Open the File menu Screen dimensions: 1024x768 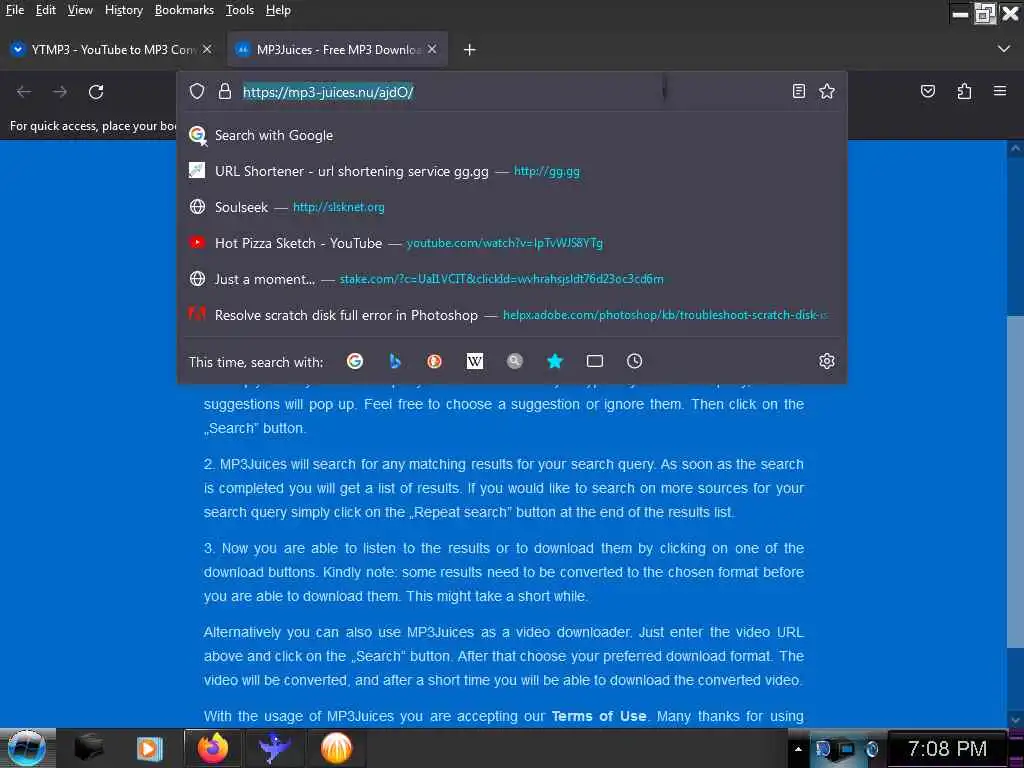click(x=15, y=10)
